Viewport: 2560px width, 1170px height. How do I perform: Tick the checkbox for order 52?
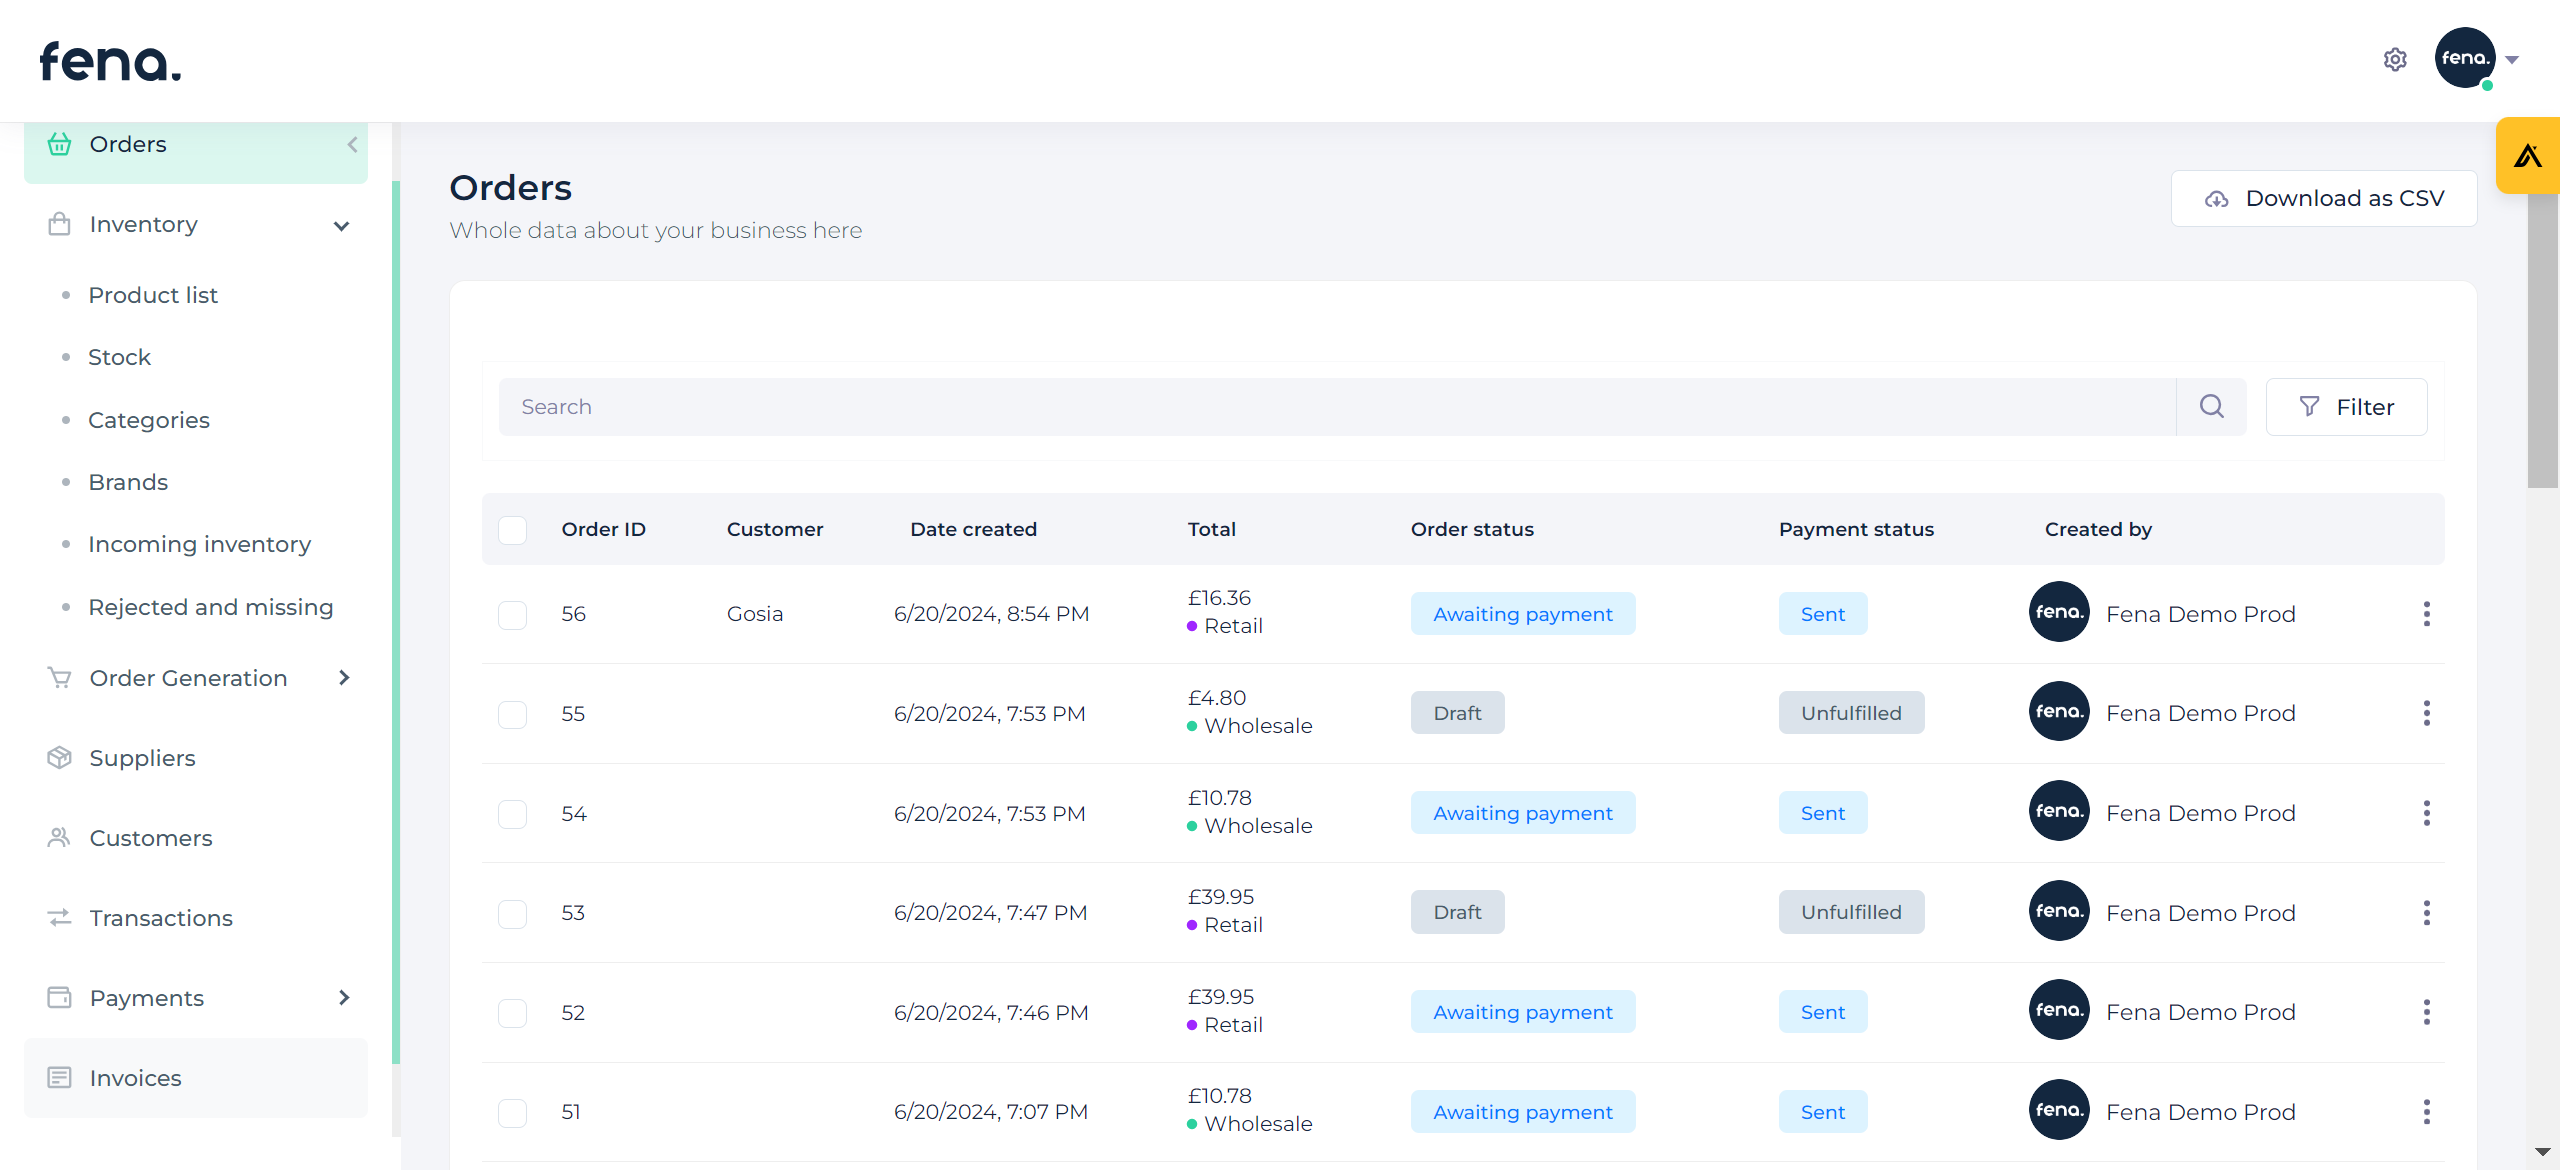[512, 1013]
